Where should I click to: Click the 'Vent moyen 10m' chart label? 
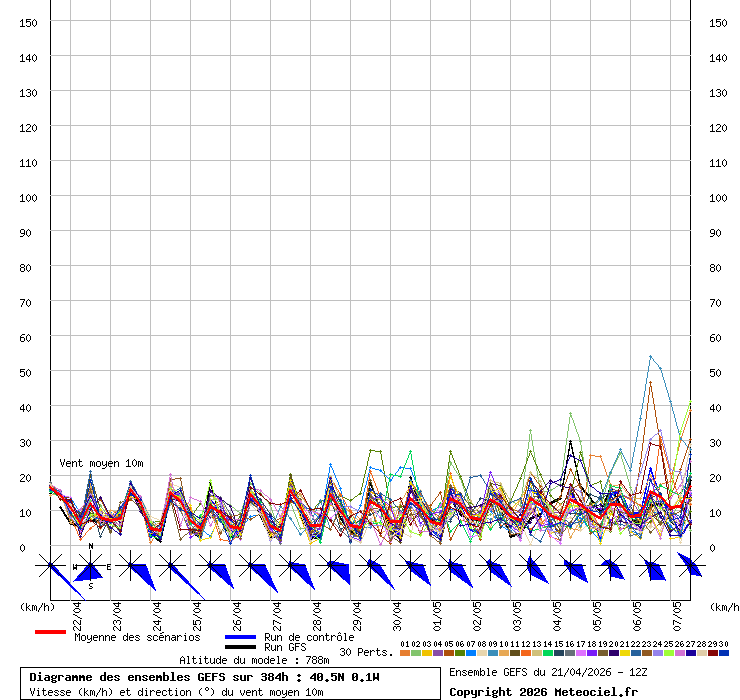click(101, 463)
